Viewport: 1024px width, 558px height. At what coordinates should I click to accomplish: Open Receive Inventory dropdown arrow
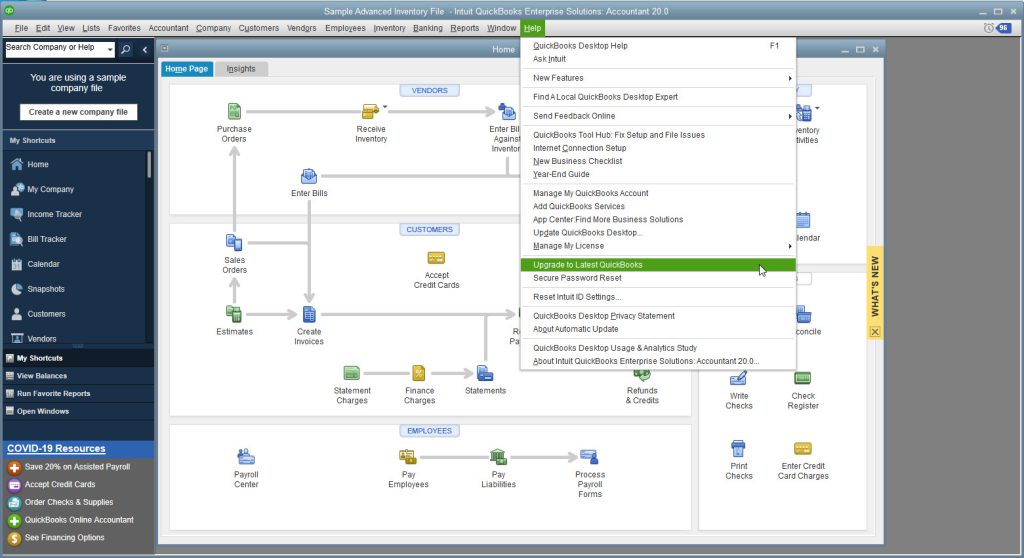pyautogui.click(x=385, y=107)
